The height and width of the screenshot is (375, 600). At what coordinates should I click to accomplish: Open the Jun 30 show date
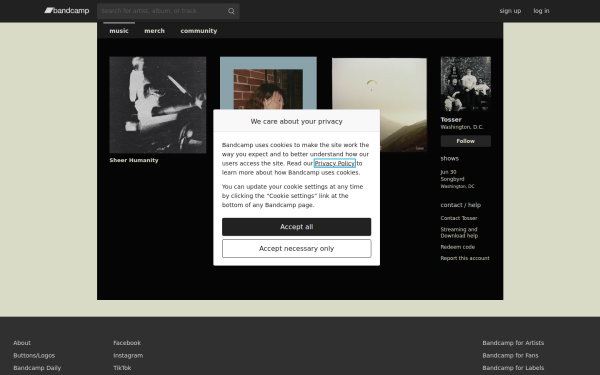click(x=448, y=172)
